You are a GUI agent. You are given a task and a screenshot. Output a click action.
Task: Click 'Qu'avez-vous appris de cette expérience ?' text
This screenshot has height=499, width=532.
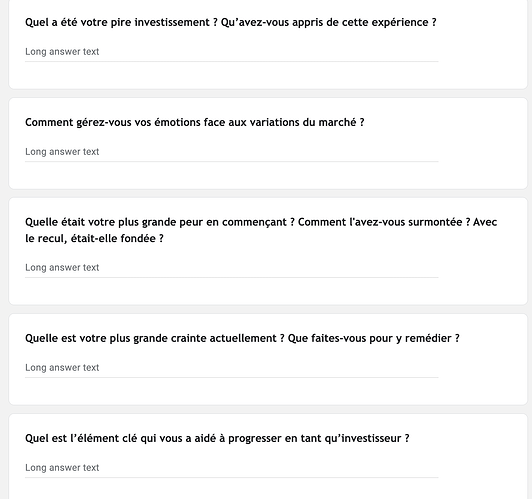pos(328,22)
